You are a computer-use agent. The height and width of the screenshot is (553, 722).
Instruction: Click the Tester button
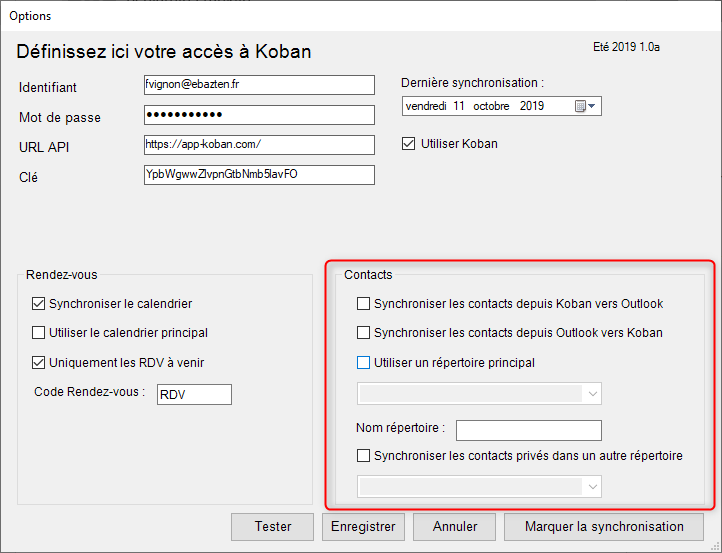[x=273, y=527]
